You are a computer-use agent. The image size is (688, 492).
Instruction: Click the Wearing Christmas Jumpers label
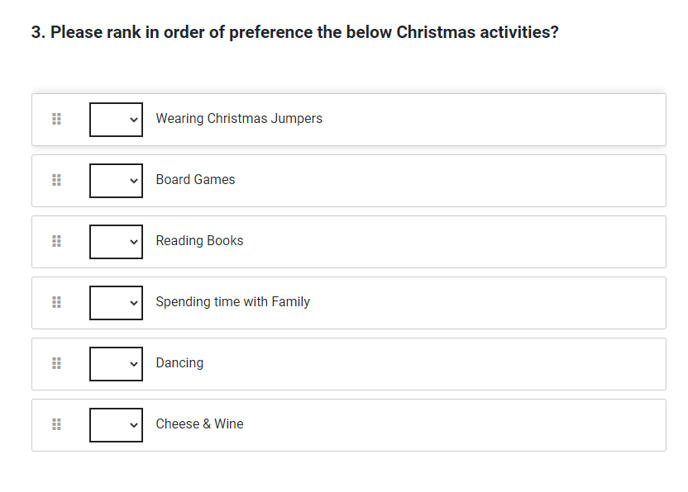[x=239, y=119]
